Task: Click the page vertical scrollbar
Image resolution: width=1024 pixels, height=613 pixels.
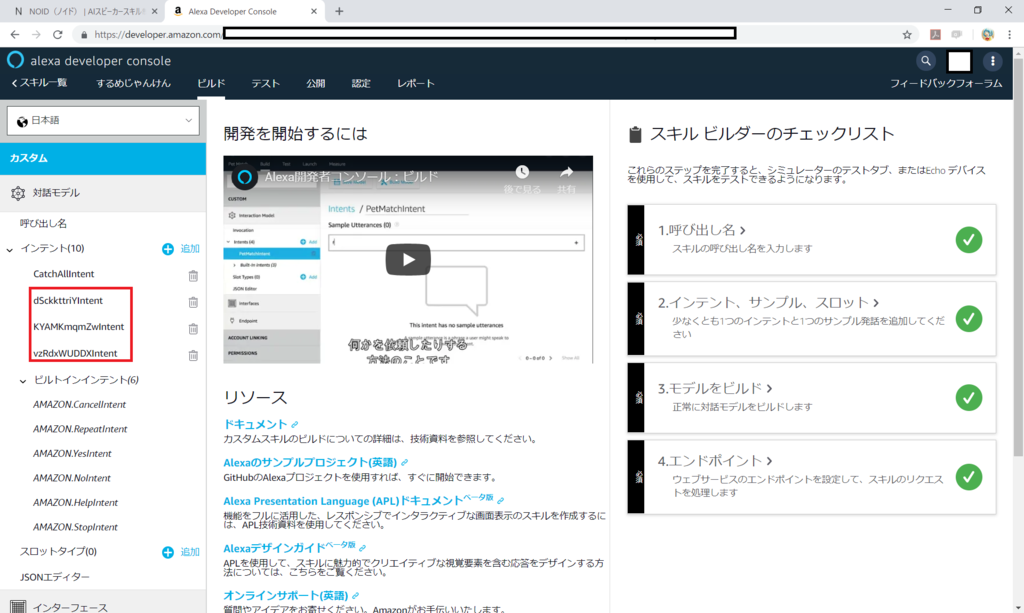Action: (1018, 255)
